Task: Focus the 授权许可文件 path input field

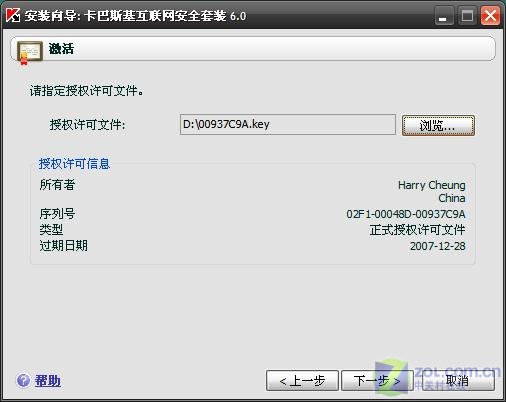Action: coord(288,124)
